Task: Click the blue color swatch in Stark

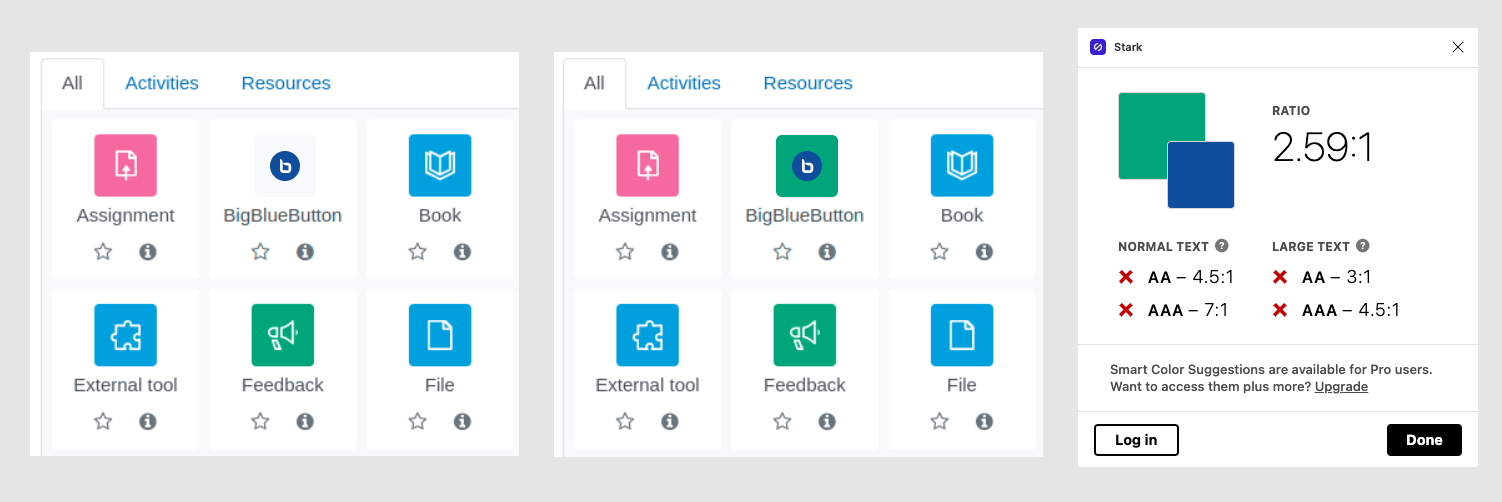Action: (x=1201, y=175)
